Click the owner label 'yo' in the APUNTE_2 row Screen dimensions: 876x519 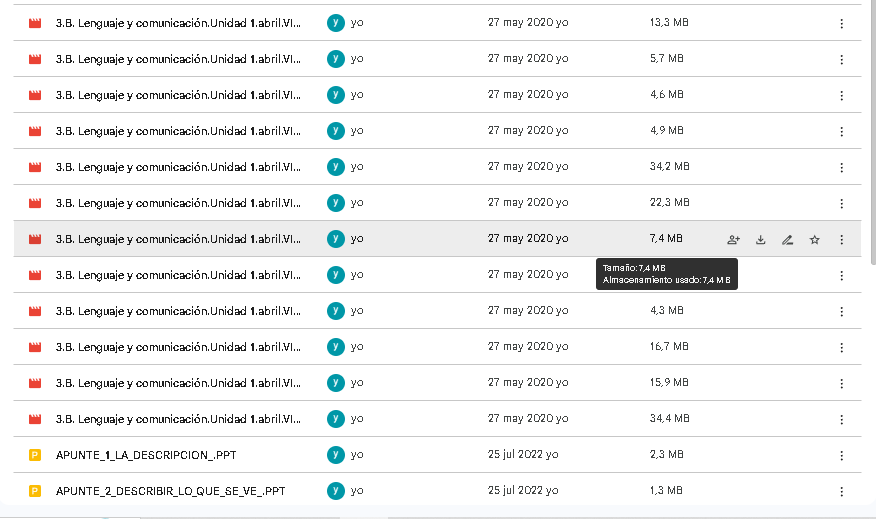point(357,491)
